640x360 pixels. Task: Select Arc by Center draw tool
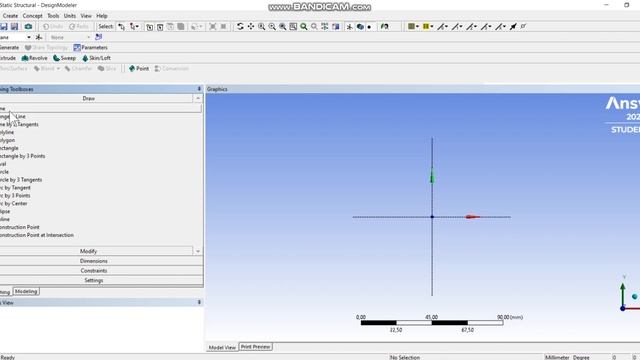click(x=14, y=203)
